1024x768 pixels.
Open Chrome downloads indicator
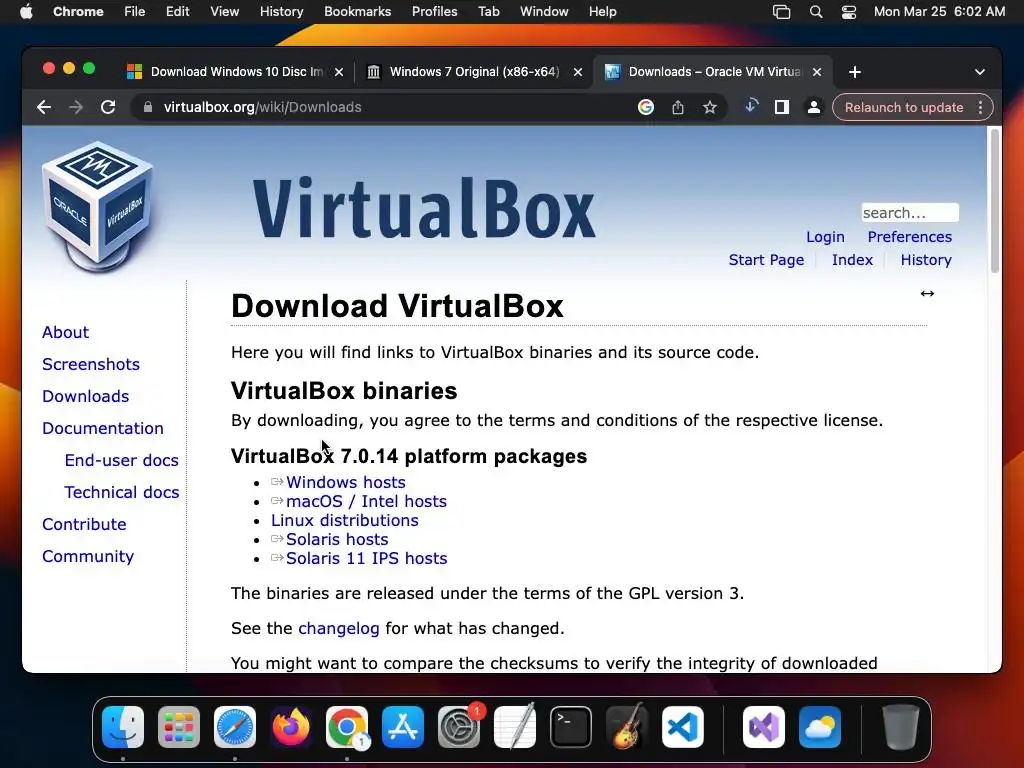point(751,106)
